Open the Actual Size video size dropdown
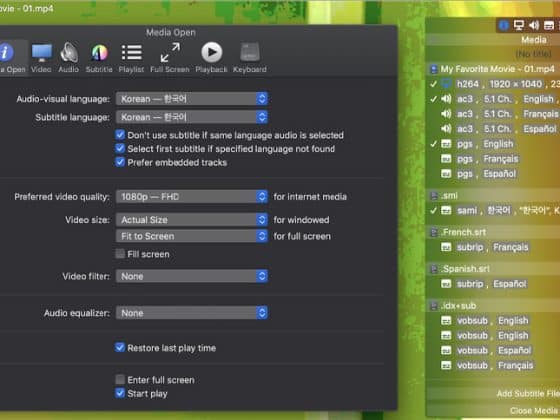560x420 pixels. tap(192, 220)
